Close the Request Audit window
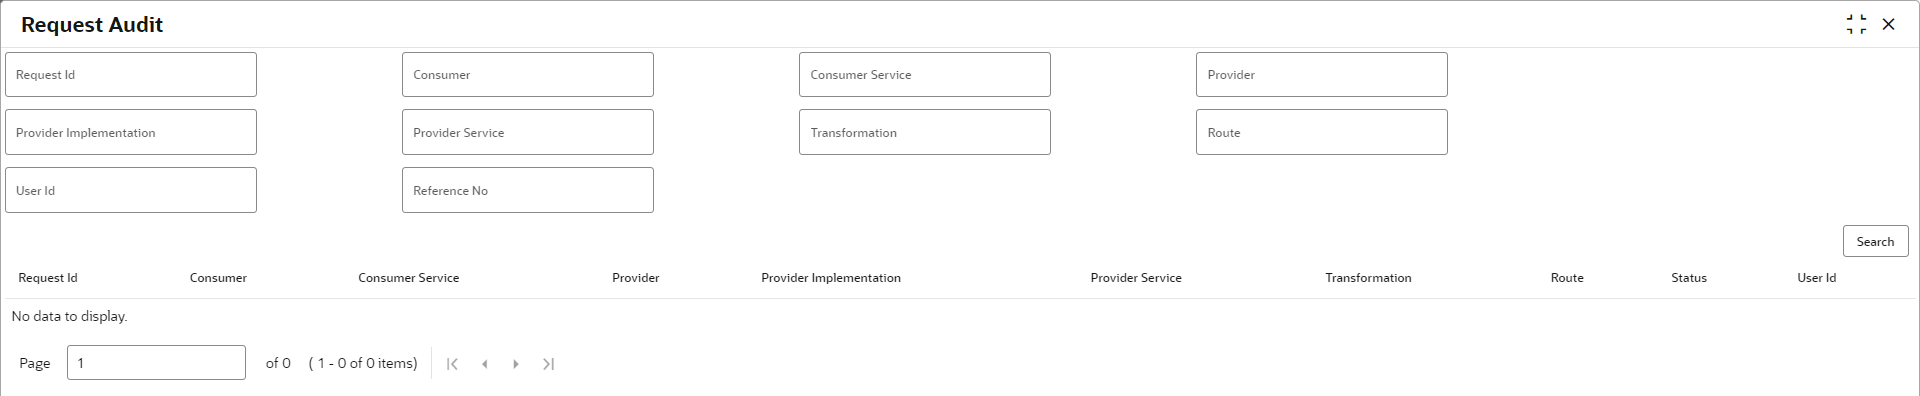The height and width of the screenshot is (396, 1920). click(x=1888, y=24)
